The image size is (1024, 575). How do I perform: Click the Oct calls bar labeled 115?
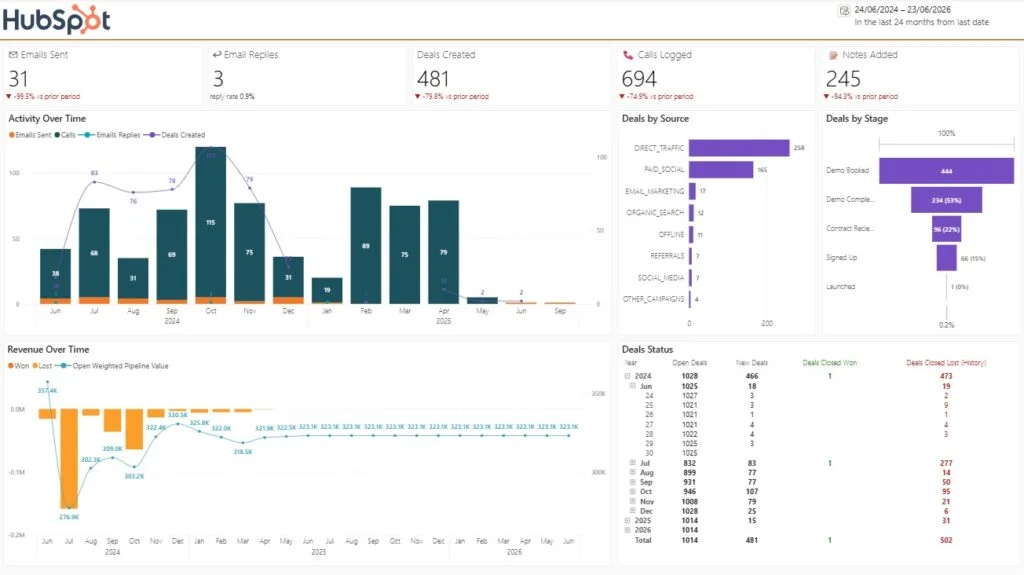[210, 222]
